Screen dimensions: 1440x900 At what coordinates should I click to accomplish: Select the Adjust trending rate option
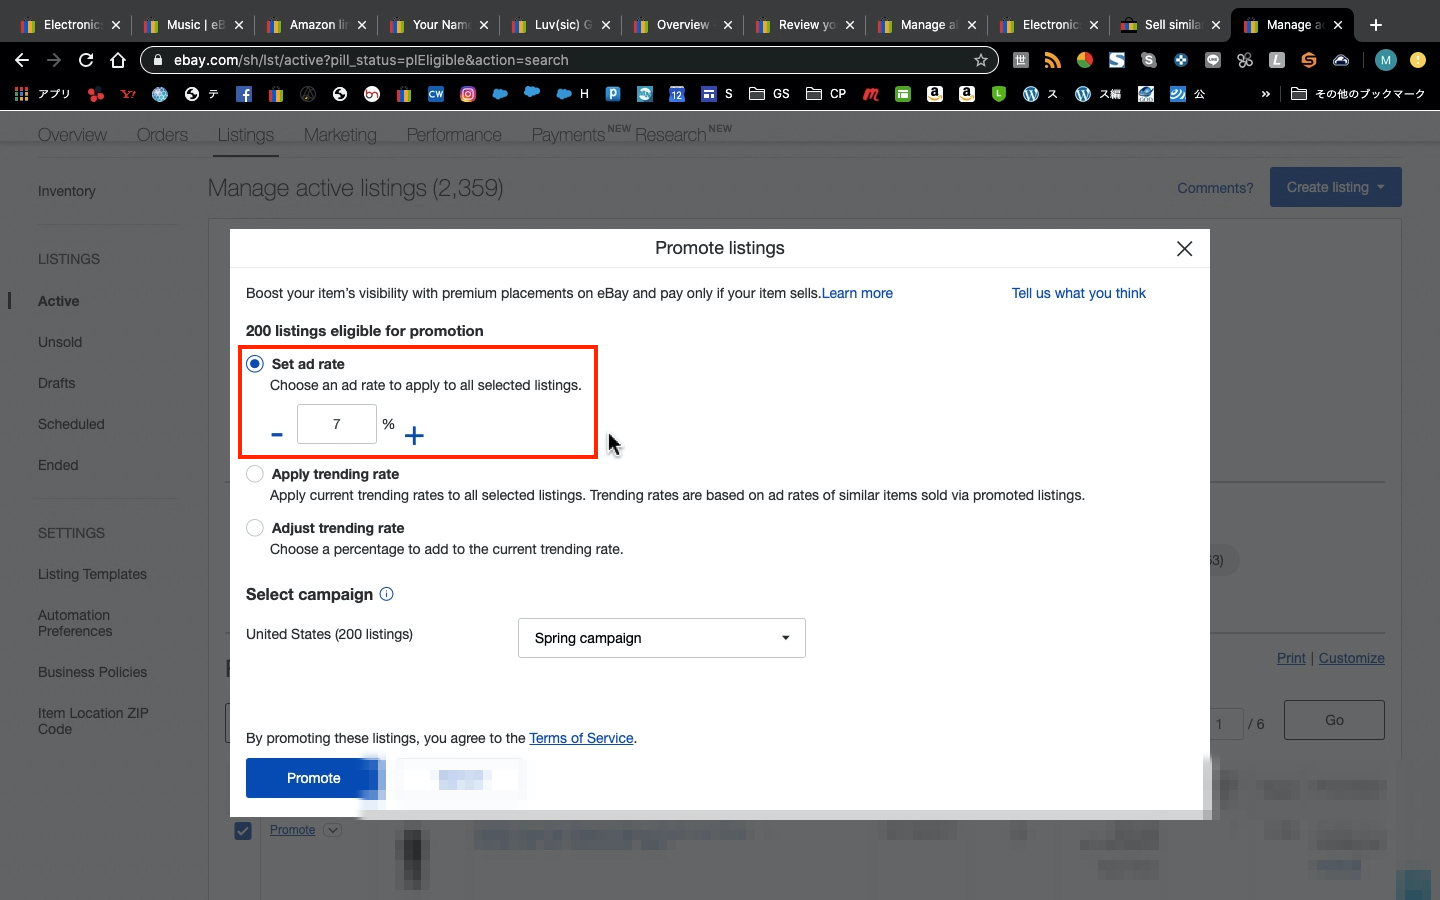tap(255, 528)
